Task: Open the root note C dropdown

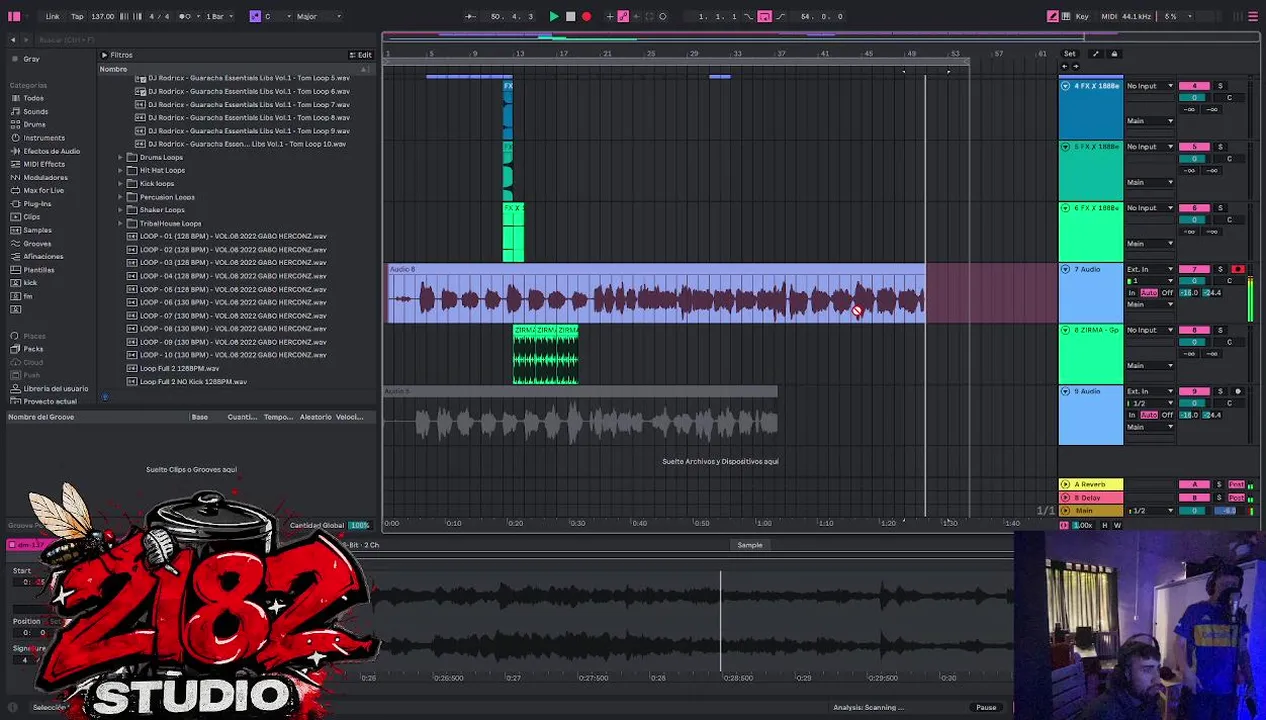Action: pos(276,16)
